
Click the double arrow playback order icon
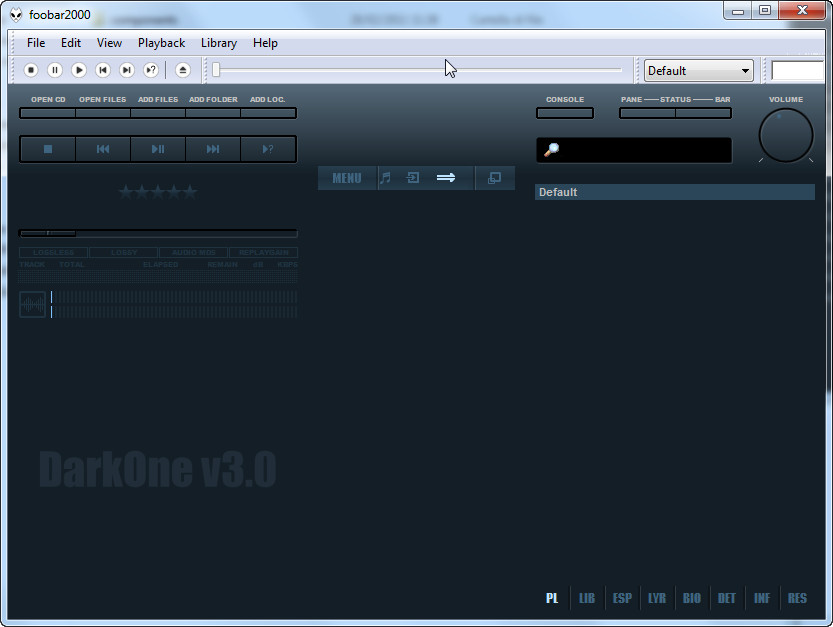tap(446, 177)
